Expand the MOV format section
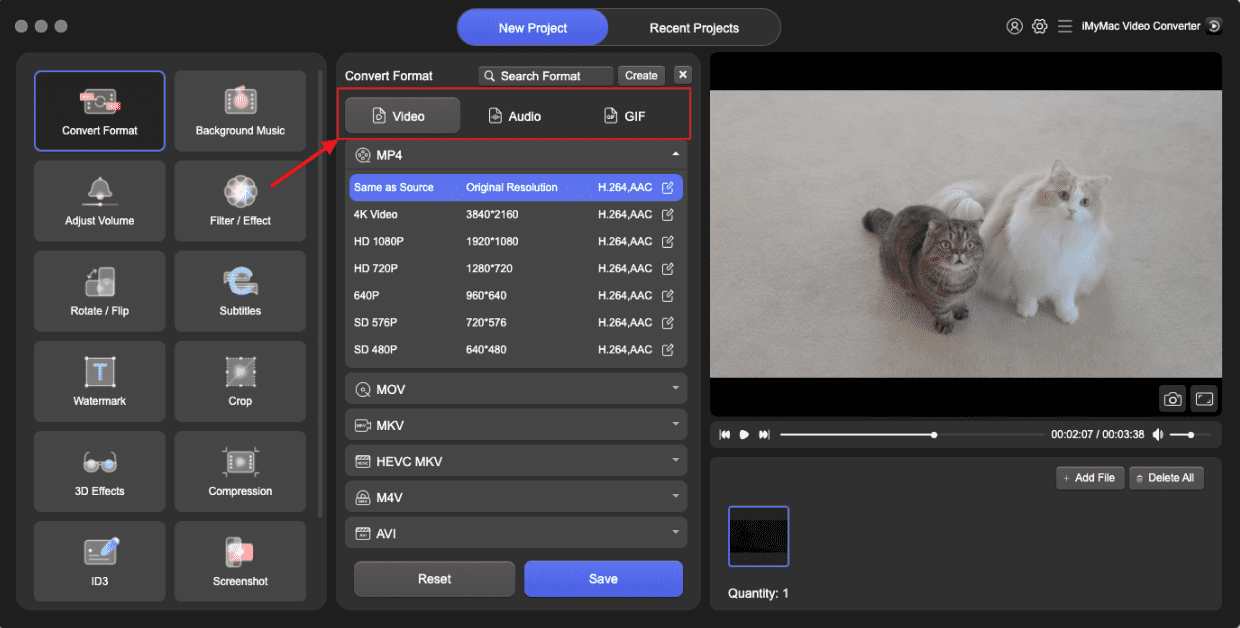This screenshot has height=628, width=1240. (515, 388)
